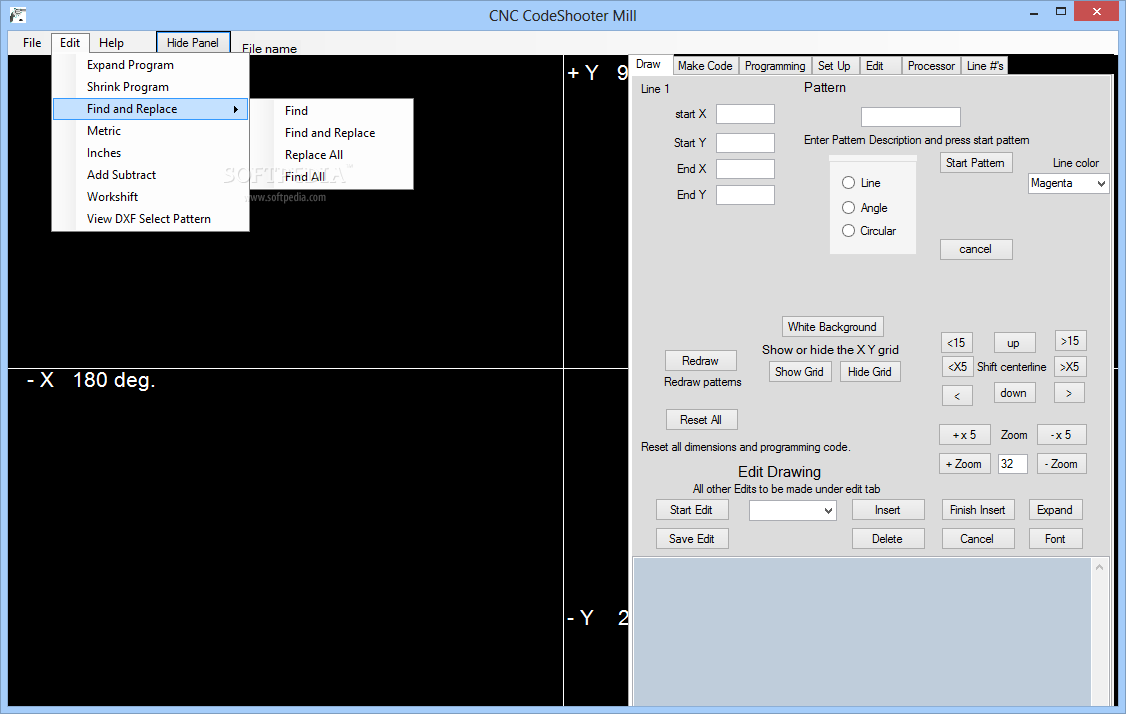The image size is (1126, 714).
Task: Click the cancel button under Start Pattern
Action: (x=976, y=249)
